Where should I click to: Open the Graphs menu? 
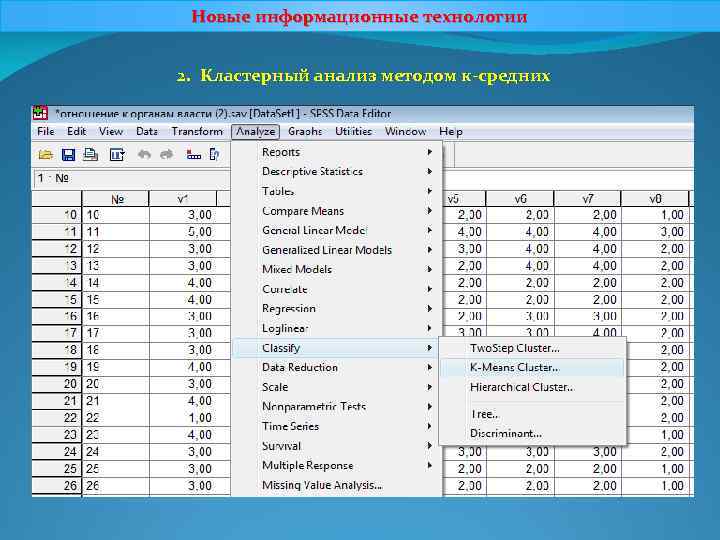[x=305, y=132]
